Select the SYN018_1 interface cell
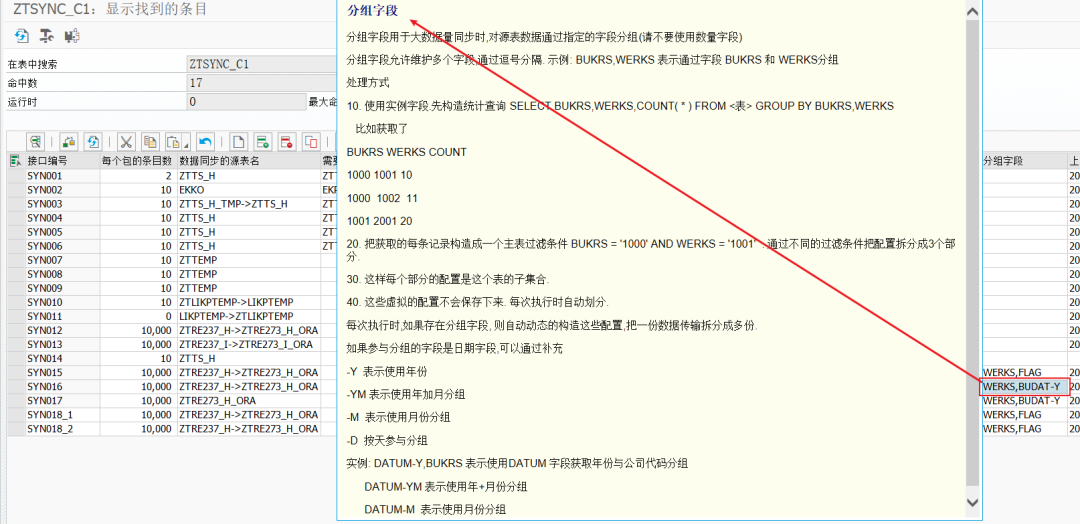1080x524 pixels. pos(63,415)
